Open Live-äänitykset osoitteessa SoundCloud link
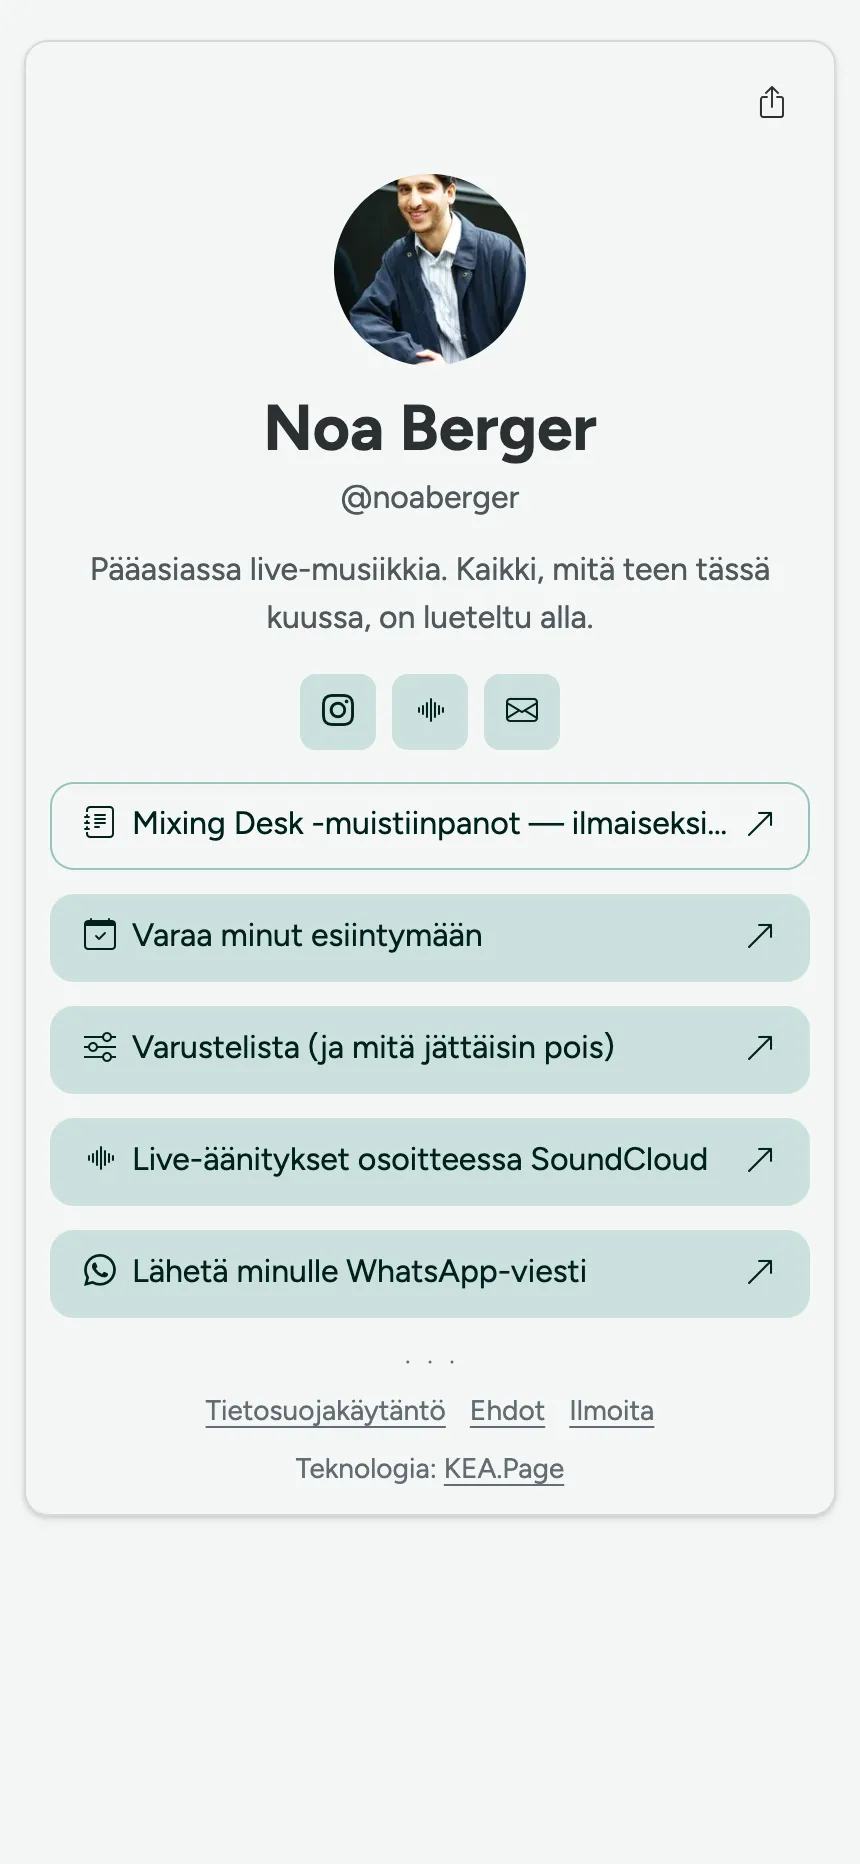Viewport: 860px width, 1864px height. tap(430, 1161)
